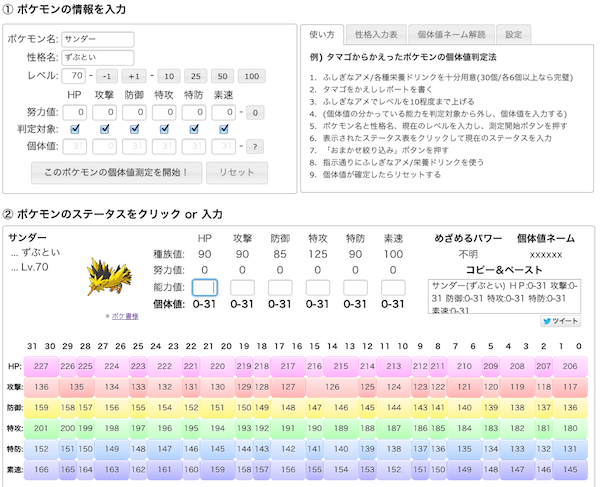This screenshot has width=600, height=487.
Task: Select 特防 stat value 131
Action: click(570, 449)
